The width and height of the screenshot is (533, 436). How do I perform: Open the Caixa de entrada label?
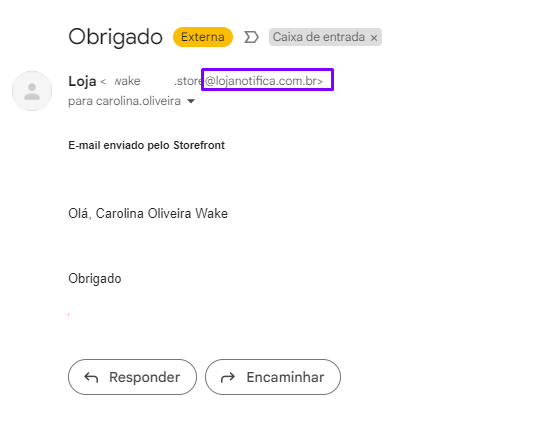(x=319, y=37)
